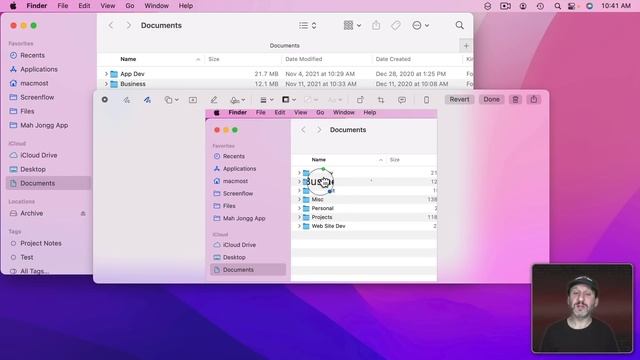The image size is (640, 360).
Task: Open Siri from the menu bar
Action: click(x=589, y=6)
